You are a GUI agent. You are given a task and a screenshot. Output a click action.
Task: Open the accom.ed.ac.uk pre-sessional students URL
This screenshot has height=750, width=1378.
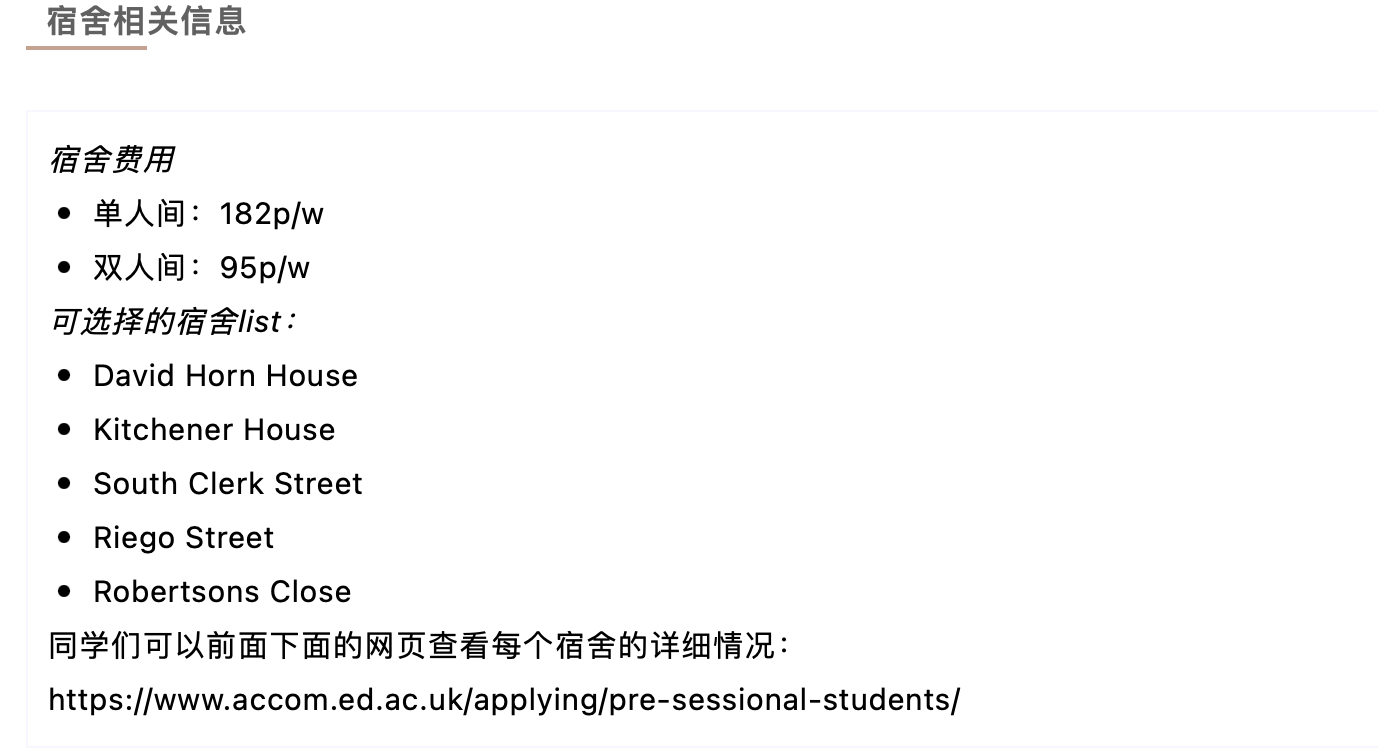(504, 700)
